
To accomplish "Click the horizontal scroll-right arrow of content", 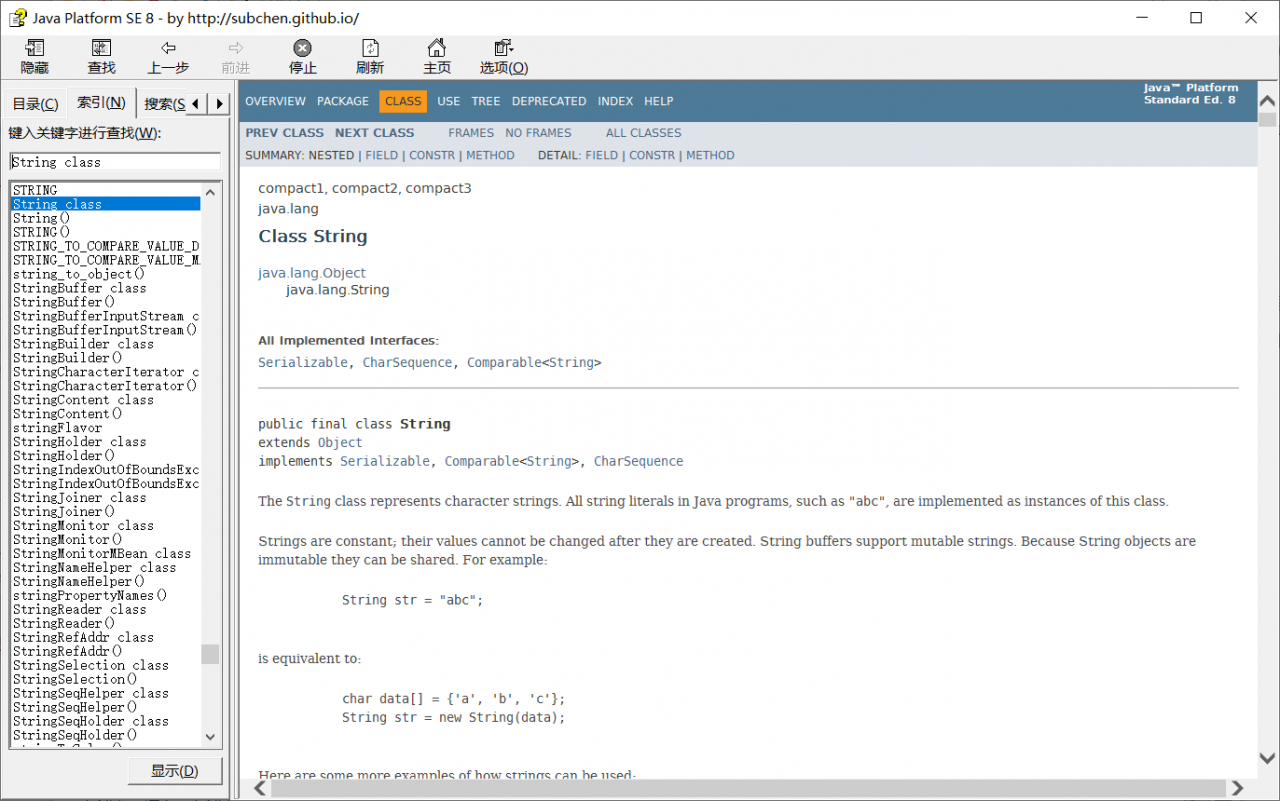I will (x=1238, y=788).
